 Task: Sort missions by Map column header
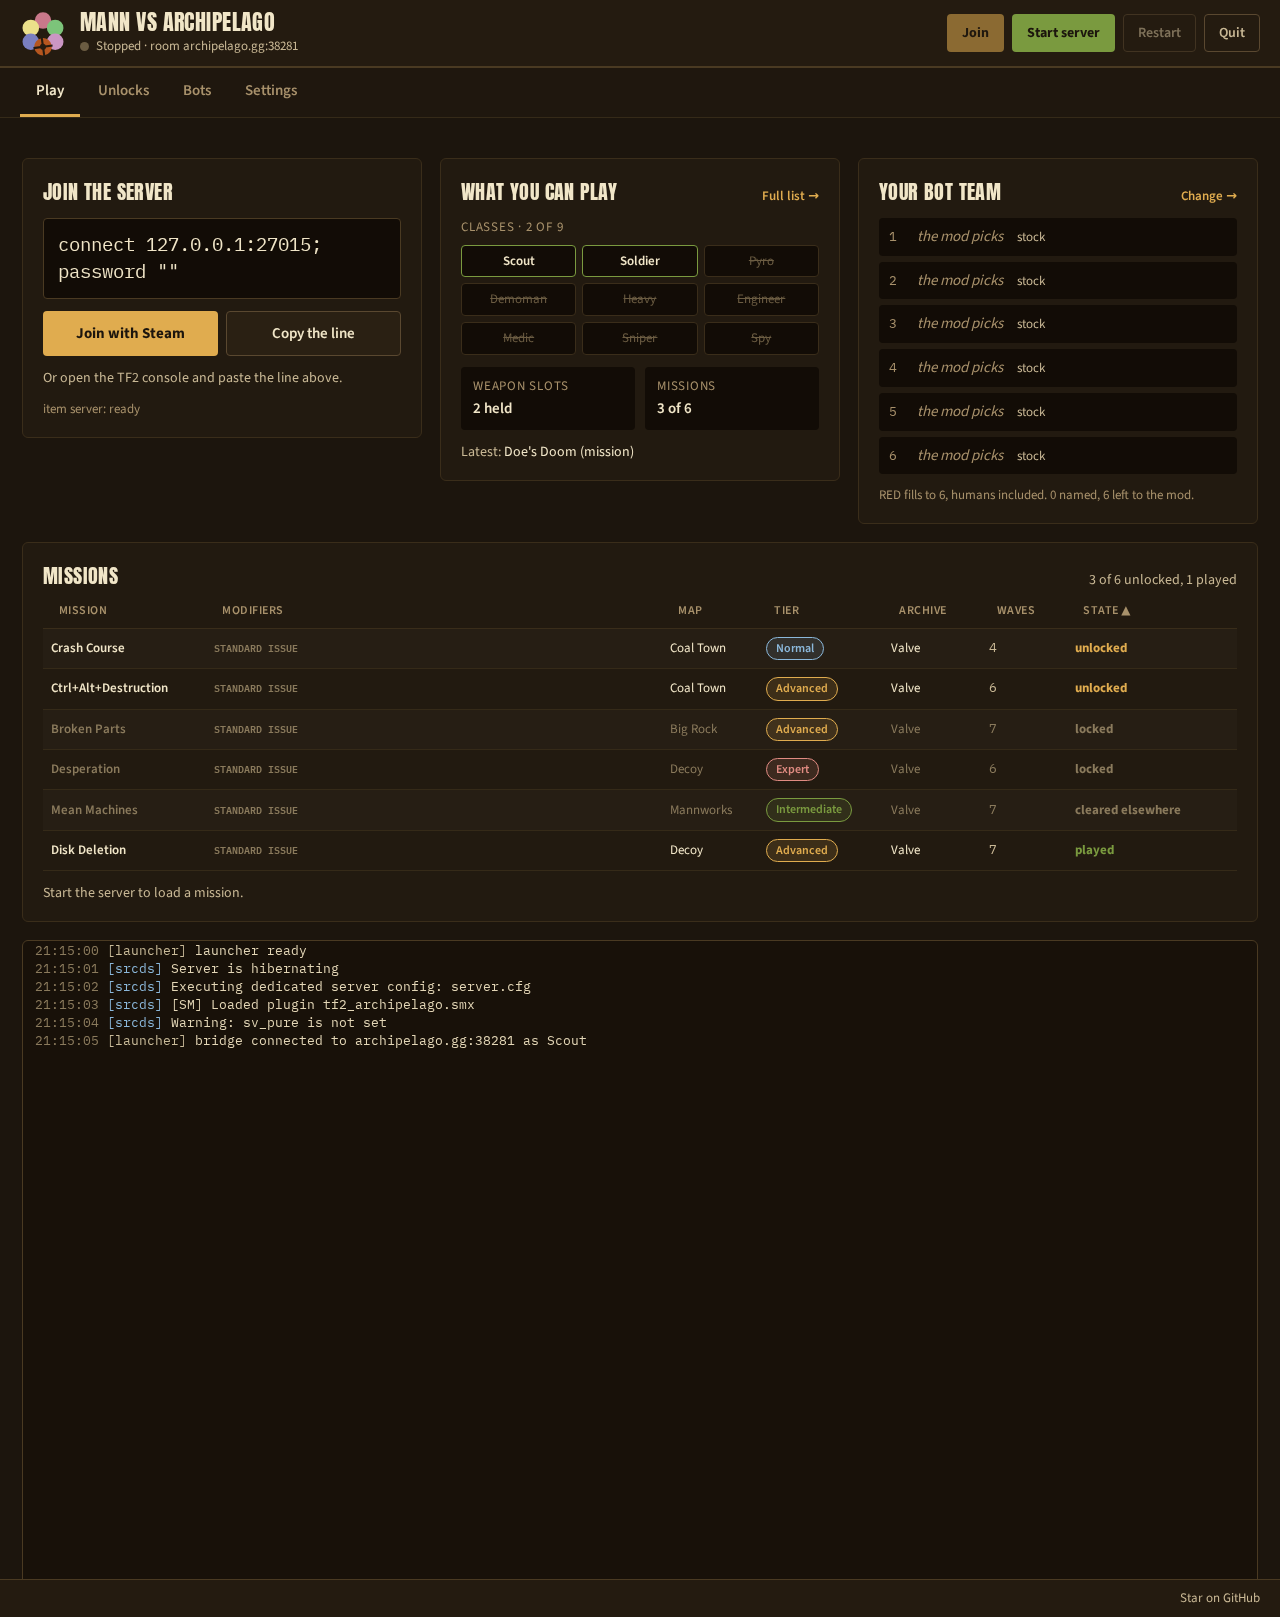[690, 610]
